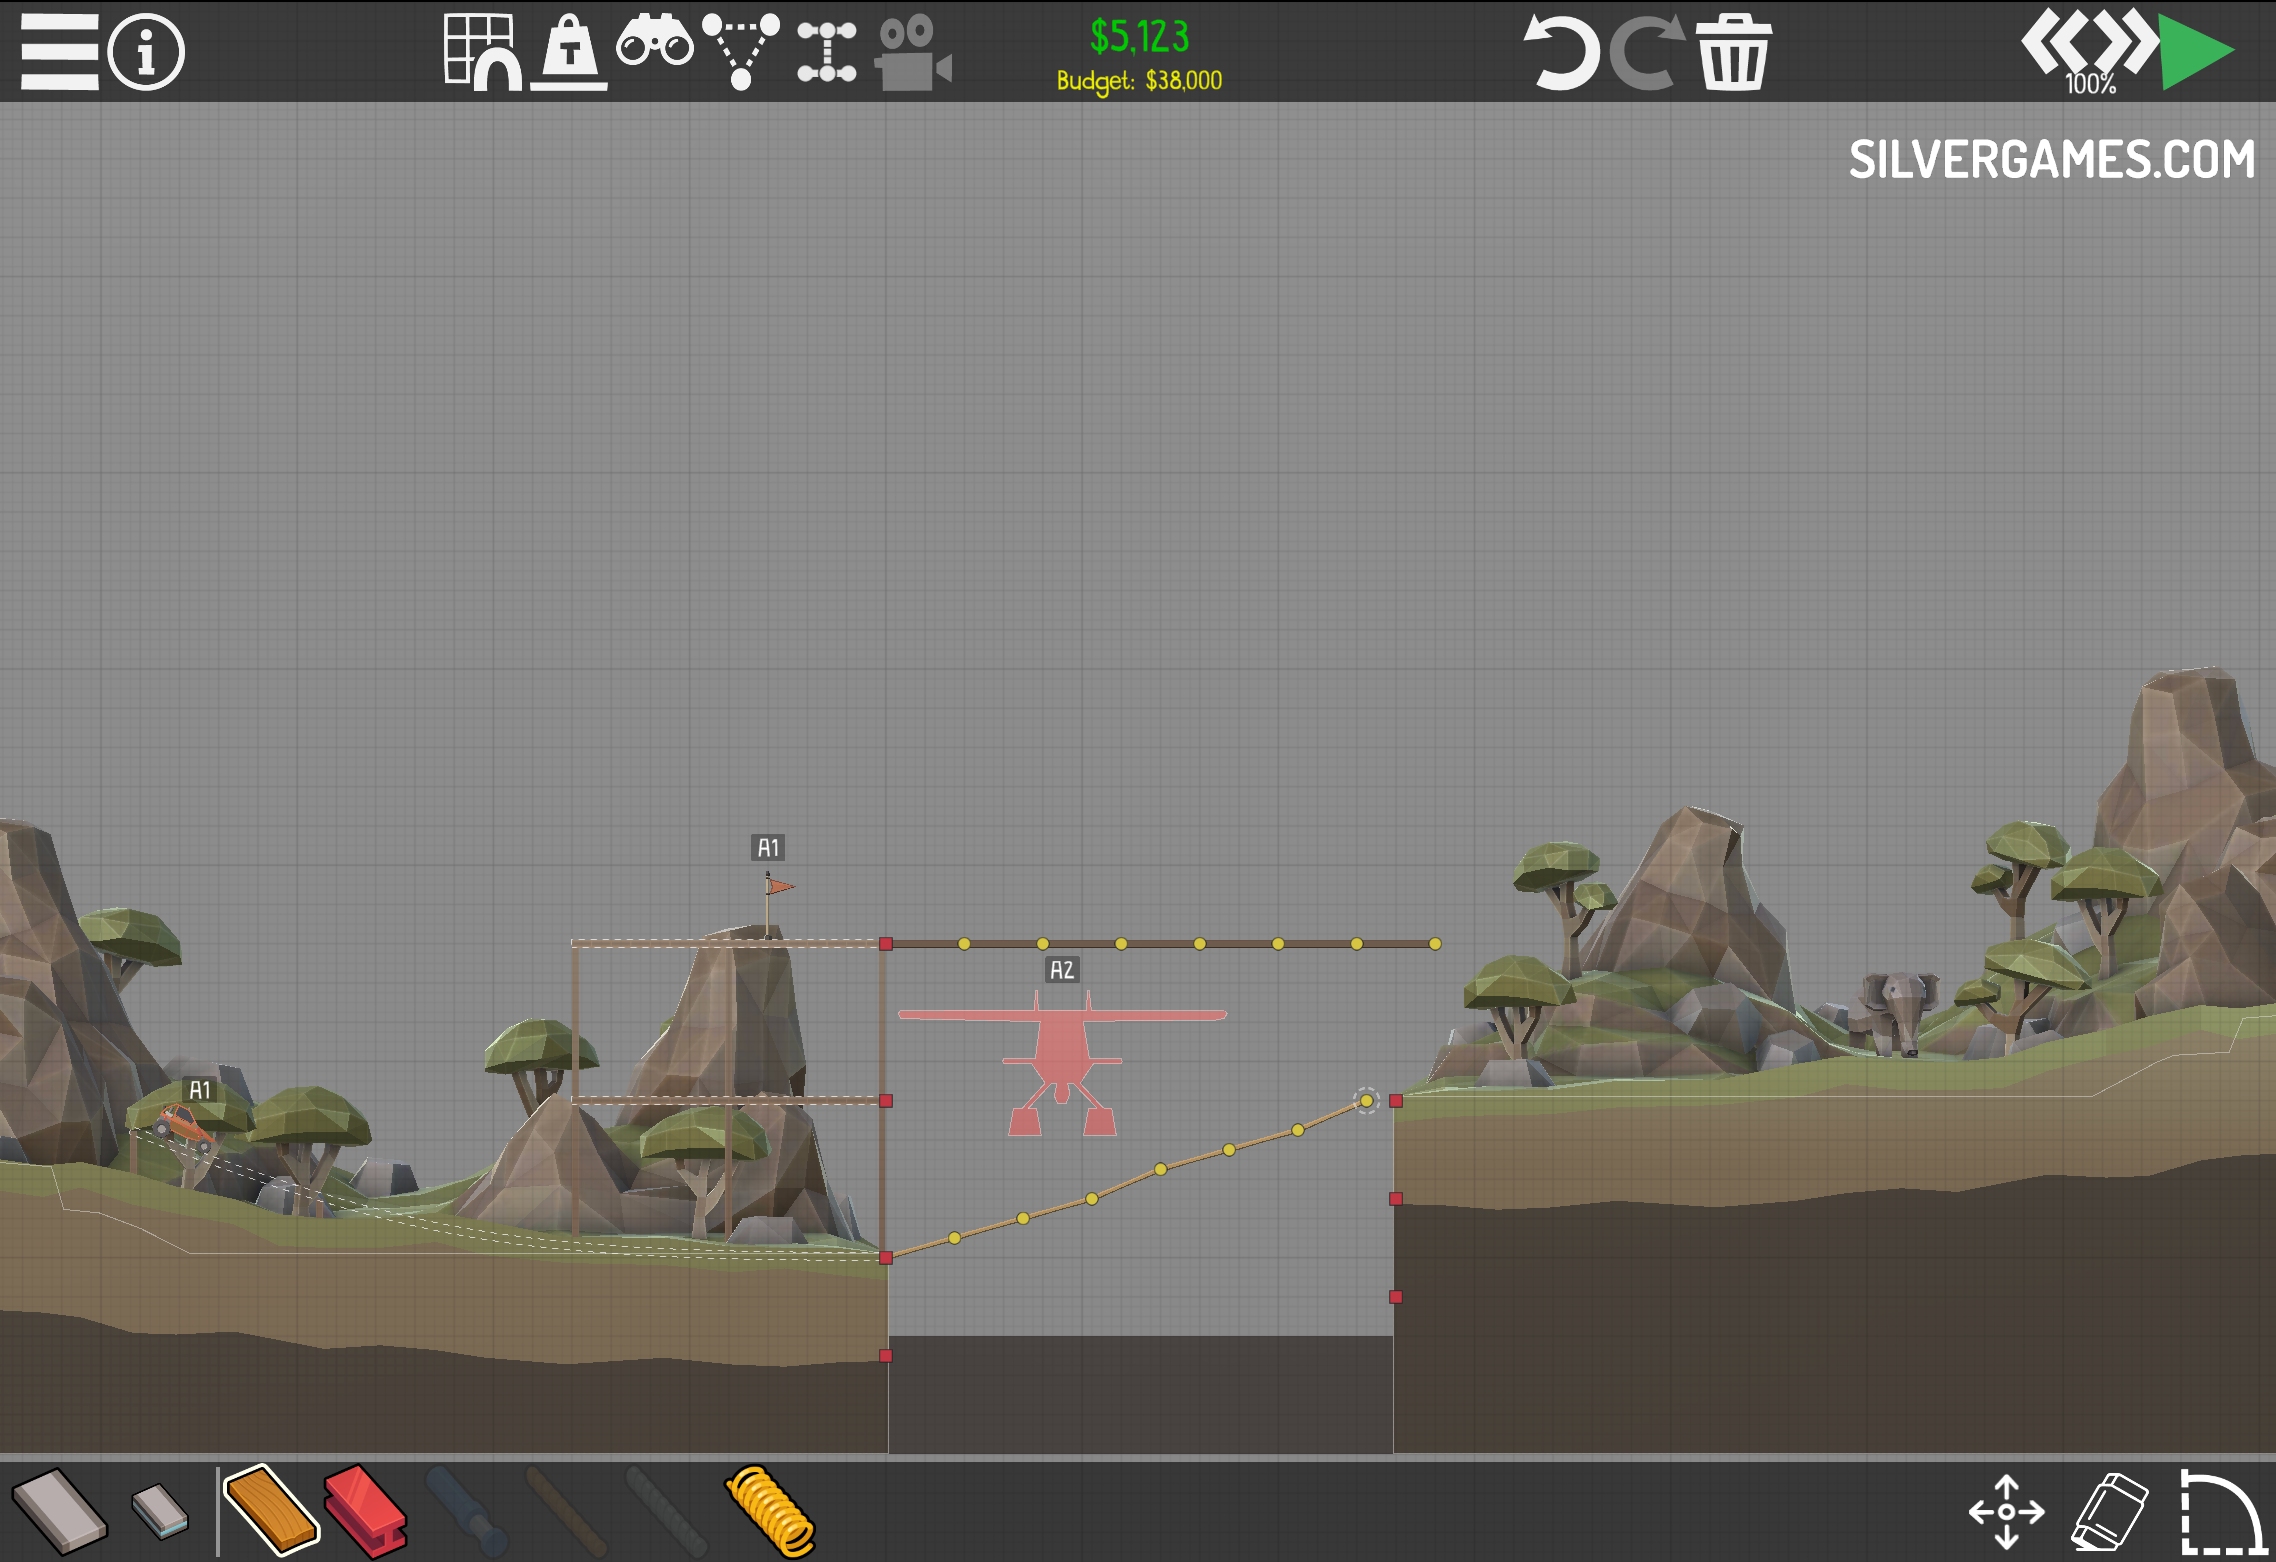Toggle the triangle tracing tool

pos(740,50)
